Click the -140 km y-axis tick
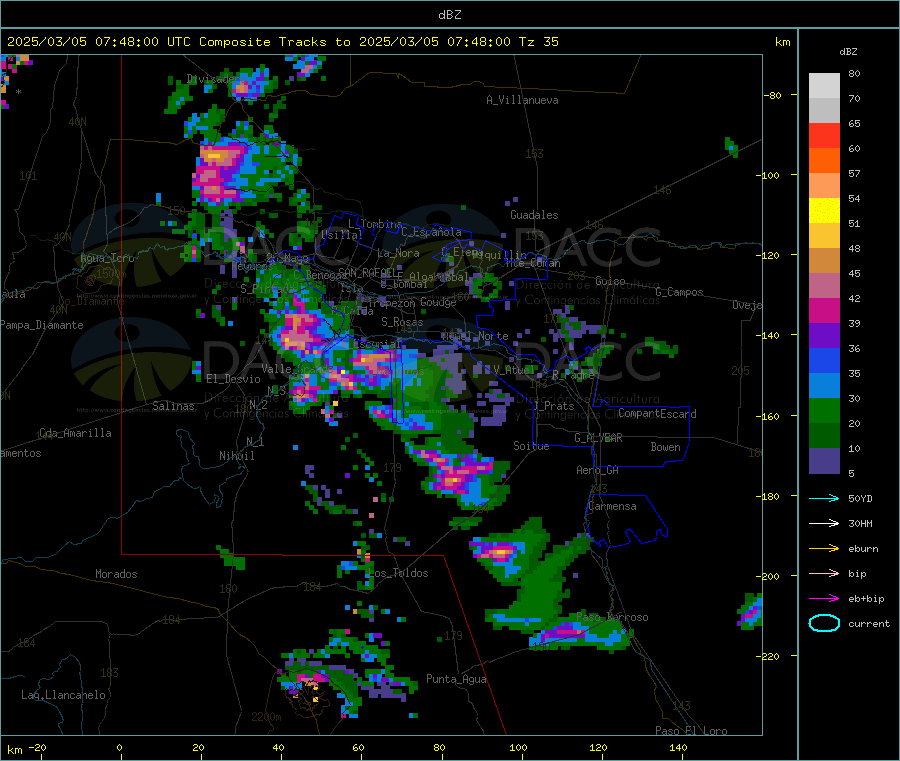Viewport: 900px width, 761px height. coord(770,335)
